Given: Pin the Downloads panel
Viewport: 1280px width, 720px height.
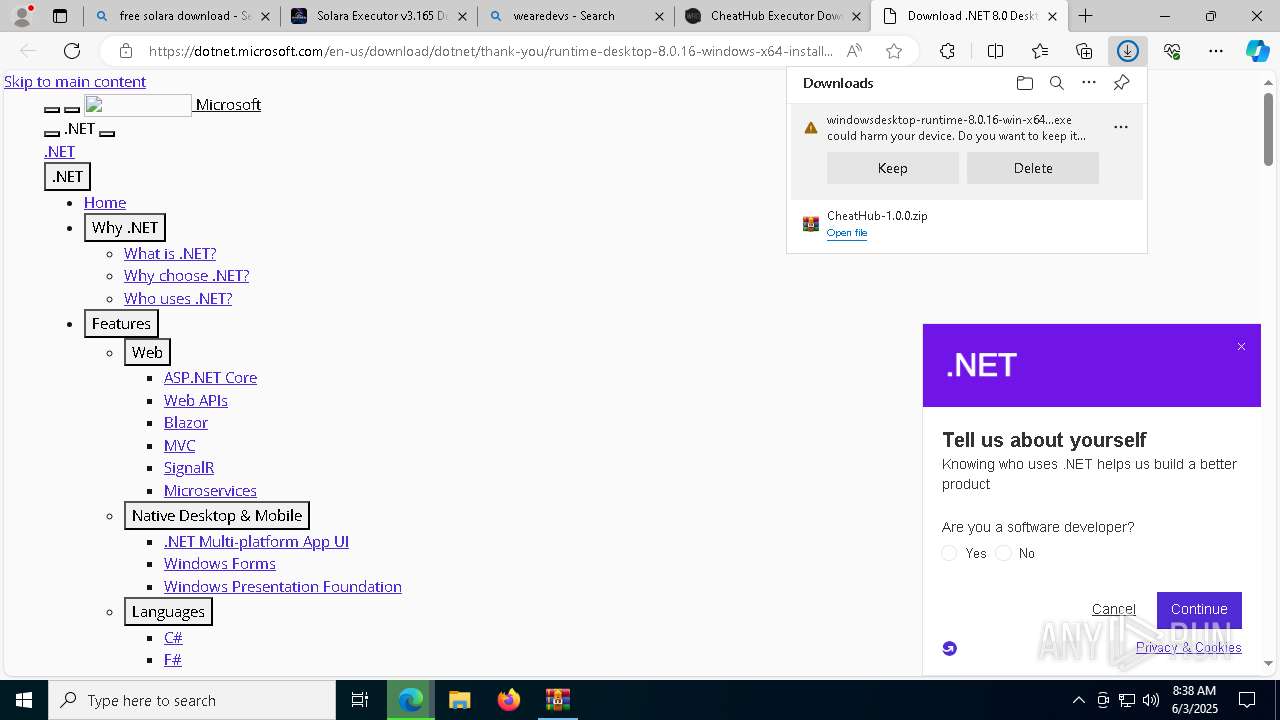Looking at the screenshot, I should [x=1121, y=83].
